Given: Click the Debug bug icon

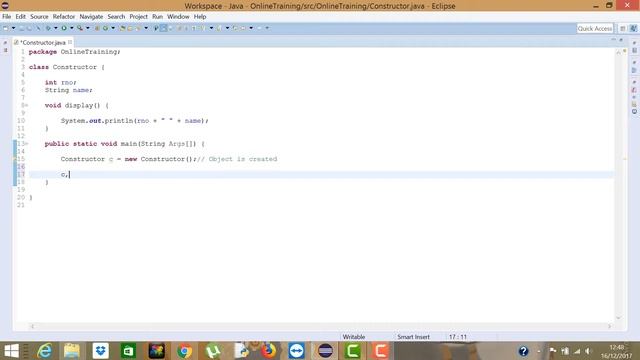Looking at the screenshot, I should 48,28.
